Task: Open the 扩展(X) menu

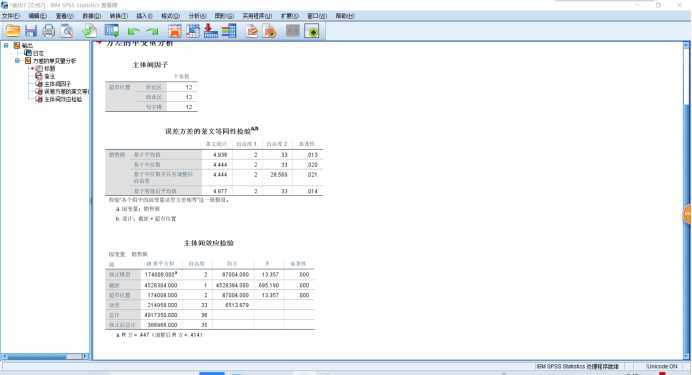Action: 290,16
